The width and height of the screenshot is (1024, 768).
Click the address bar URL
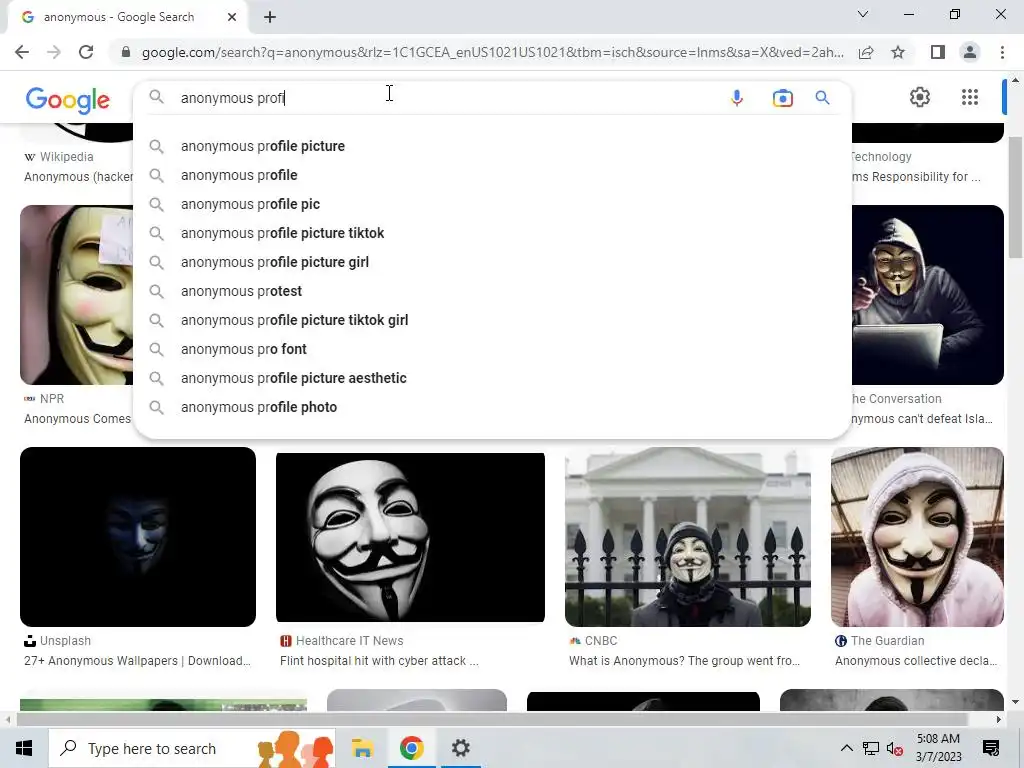click(x=492, y=52)
